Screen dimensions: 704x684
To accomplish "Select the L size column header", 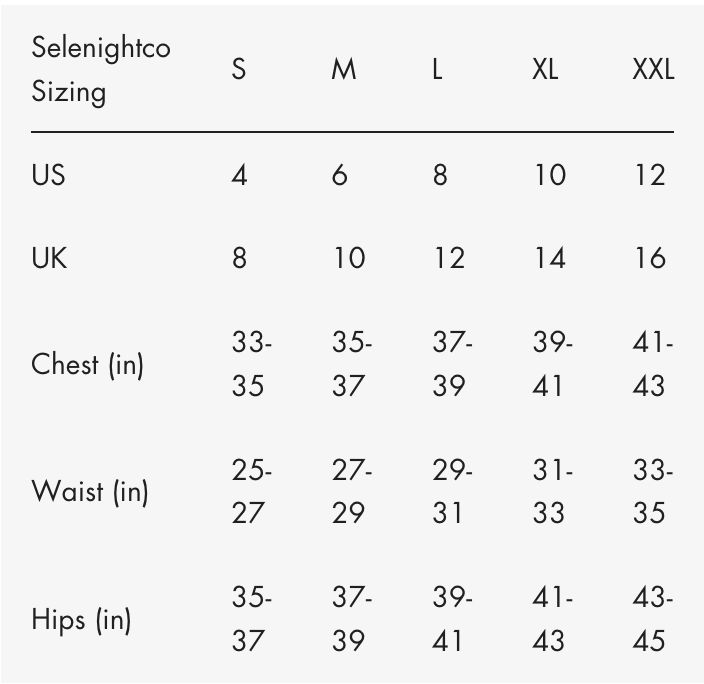I will 437,71.
